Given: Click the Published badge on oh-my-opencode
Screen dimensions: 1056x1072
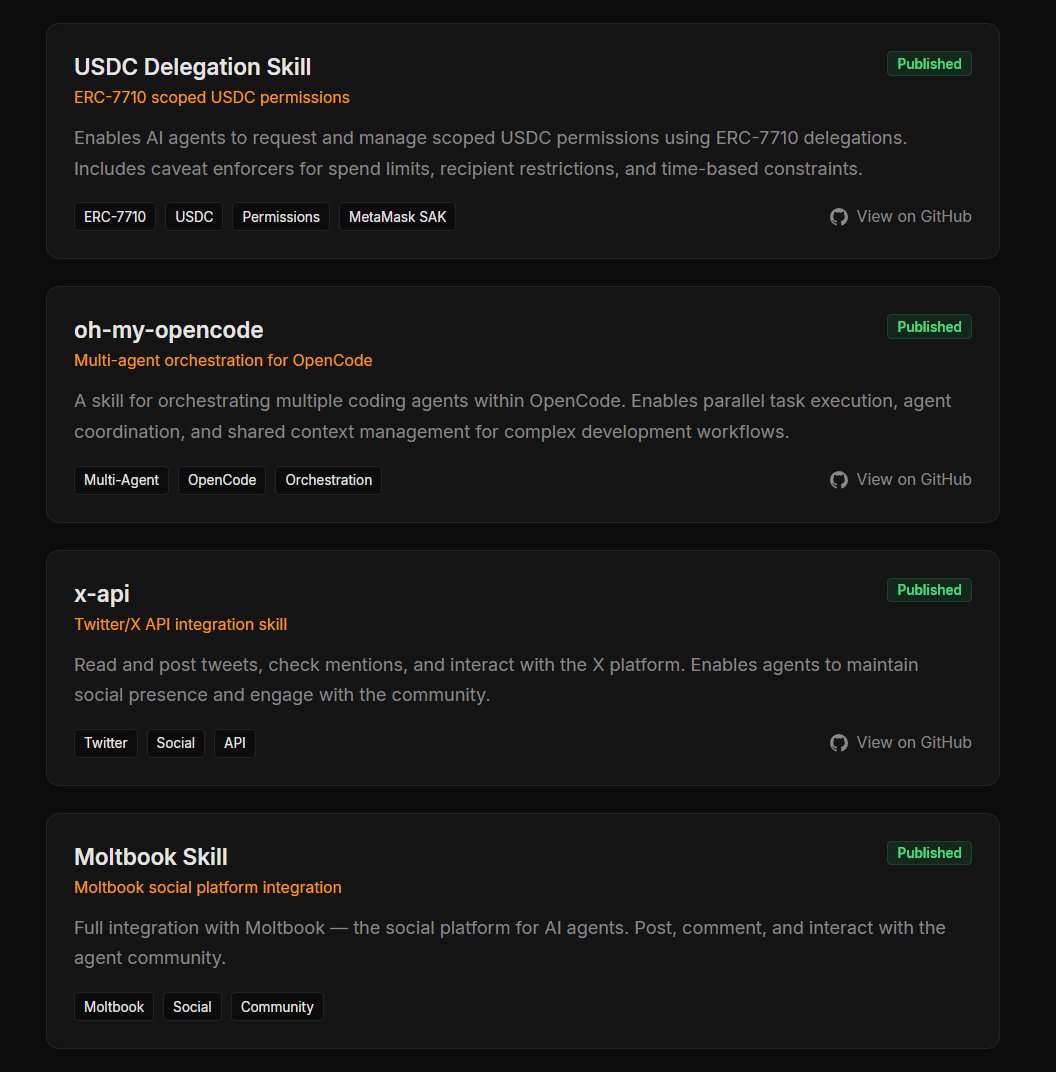Looking at the screenshot, I should (929, 327).
